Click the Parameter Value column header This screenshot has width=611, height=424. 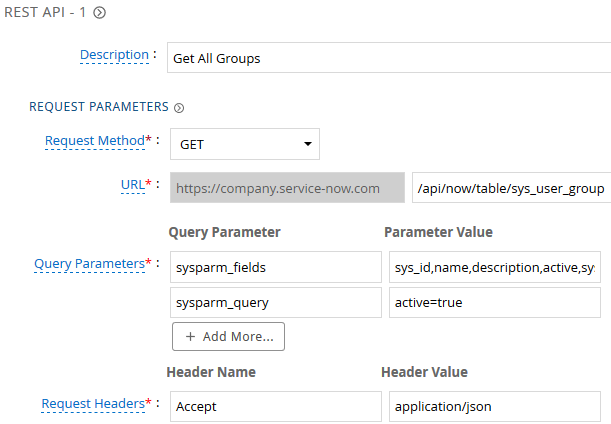[438, 232]
